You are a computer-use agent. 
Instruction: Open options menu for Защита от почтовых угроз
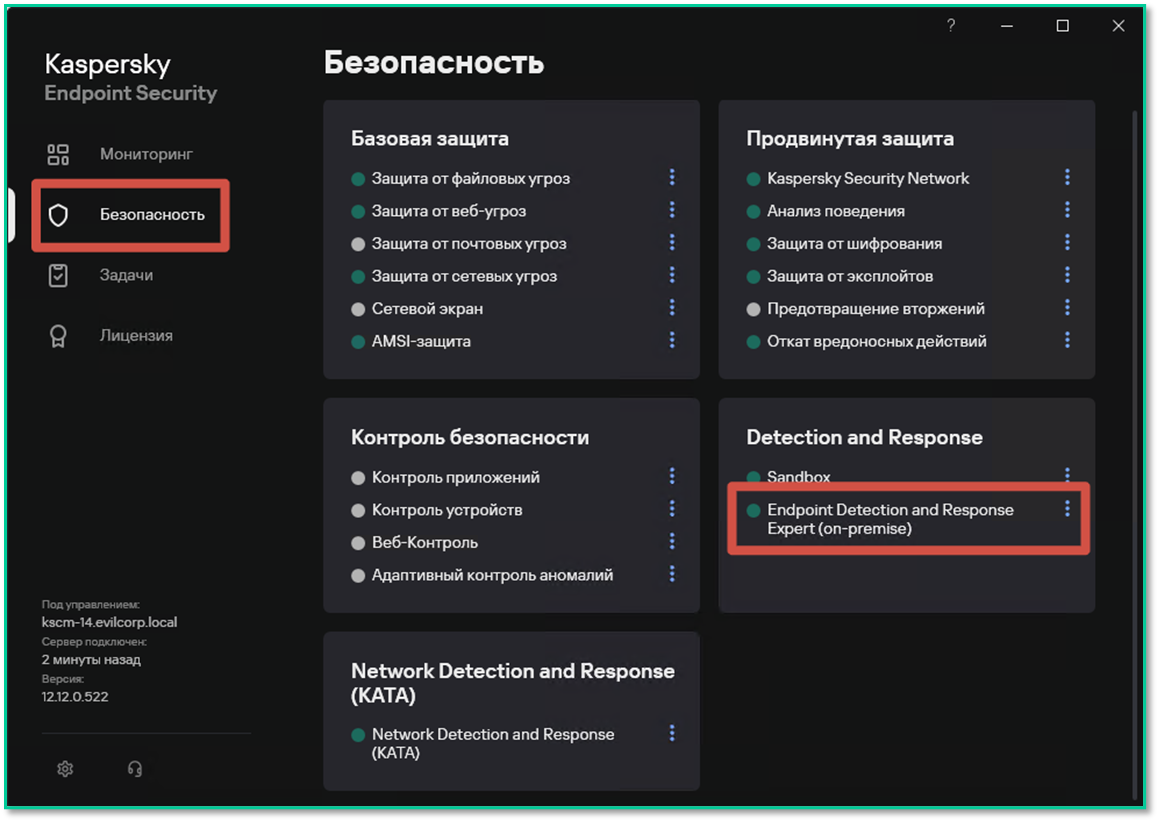tap(672, 242)
